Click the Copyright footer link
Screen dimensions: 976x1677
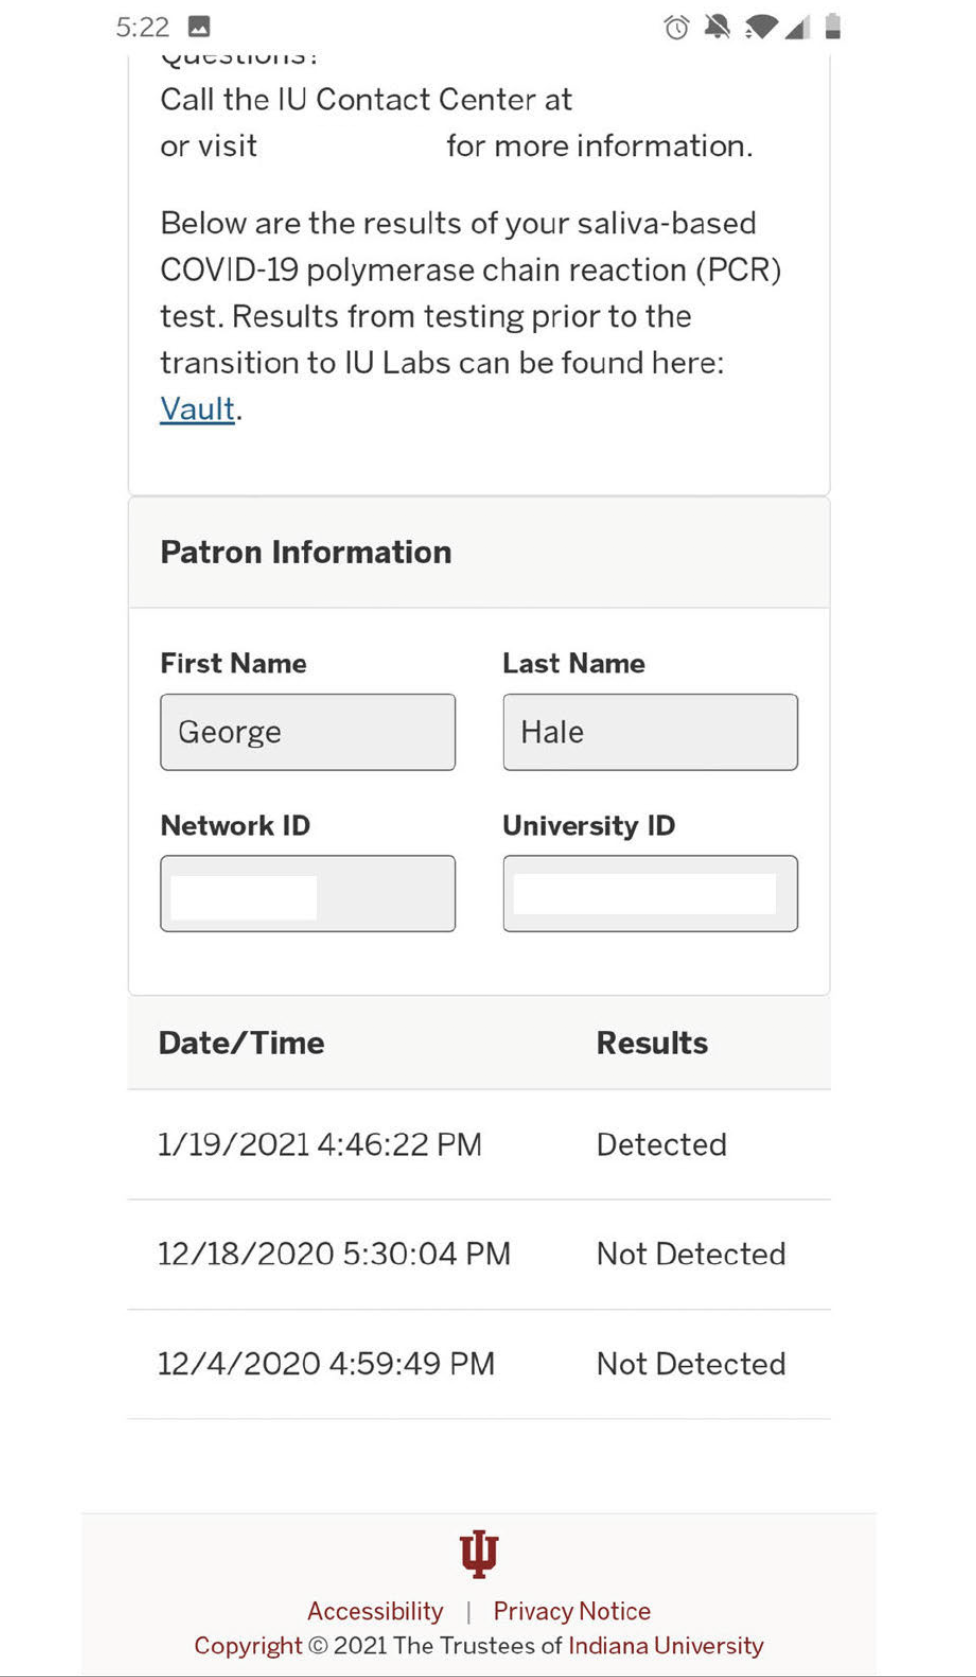(x=248, y=1646)
